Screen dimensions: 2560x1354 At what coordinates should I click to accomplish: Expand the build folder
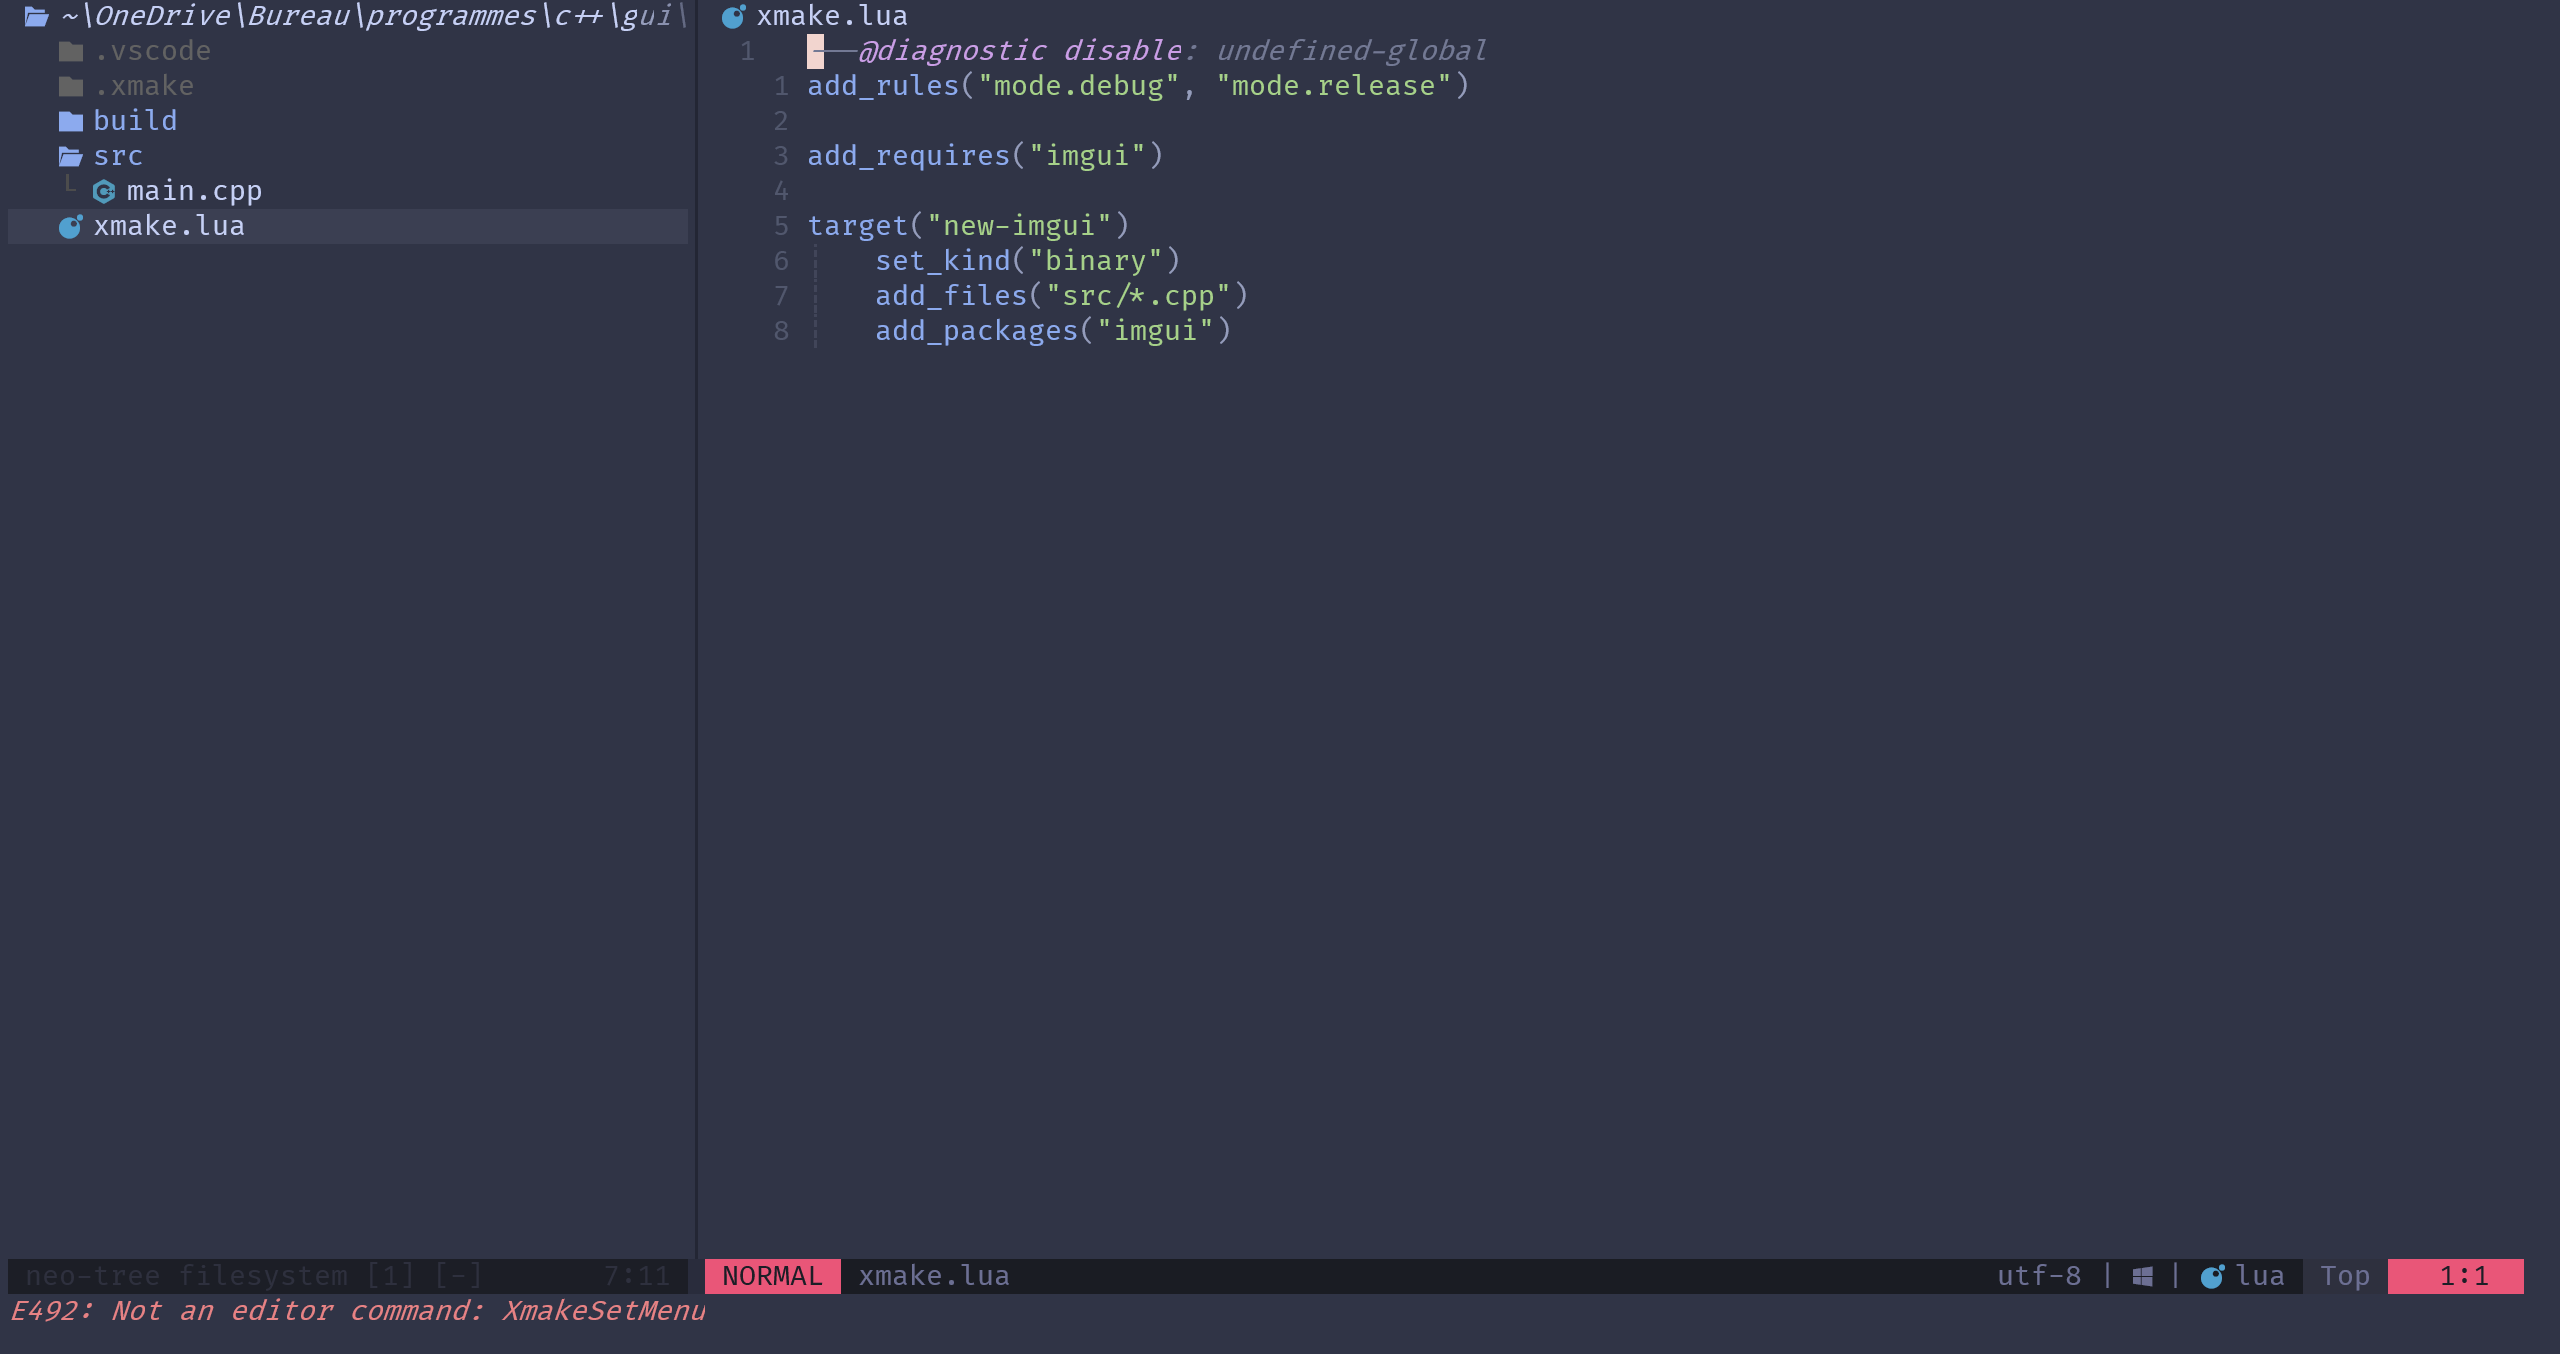point(135,120)
